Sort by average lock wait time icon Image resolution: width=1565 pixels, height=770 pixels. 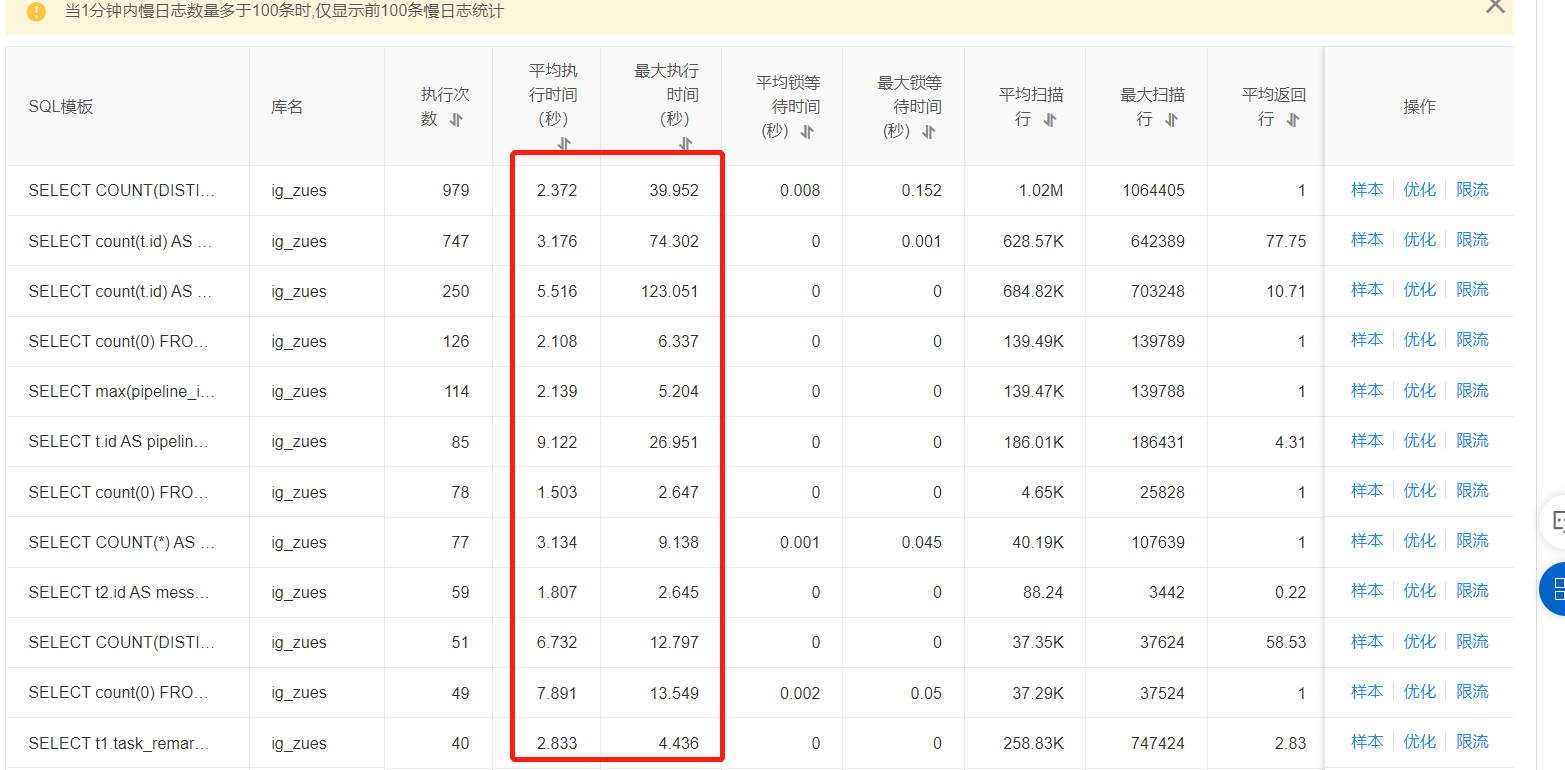pyautogui.click(x=808, y=132)
